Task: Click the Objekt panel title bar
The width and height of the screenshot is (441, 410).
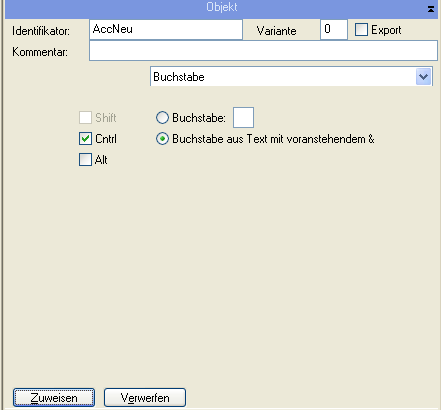Action: point(222,7)
